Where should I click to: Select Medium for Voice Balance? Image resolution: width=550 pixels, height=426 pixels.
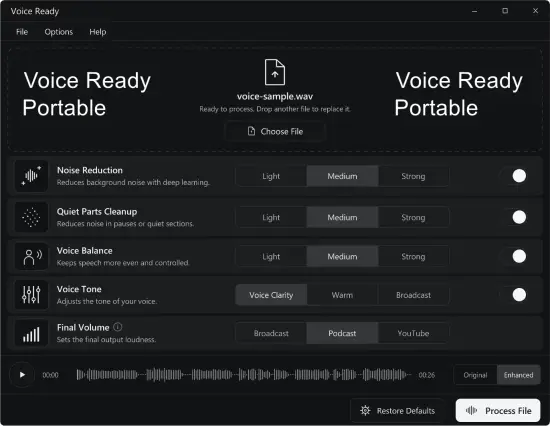point(342,257)
